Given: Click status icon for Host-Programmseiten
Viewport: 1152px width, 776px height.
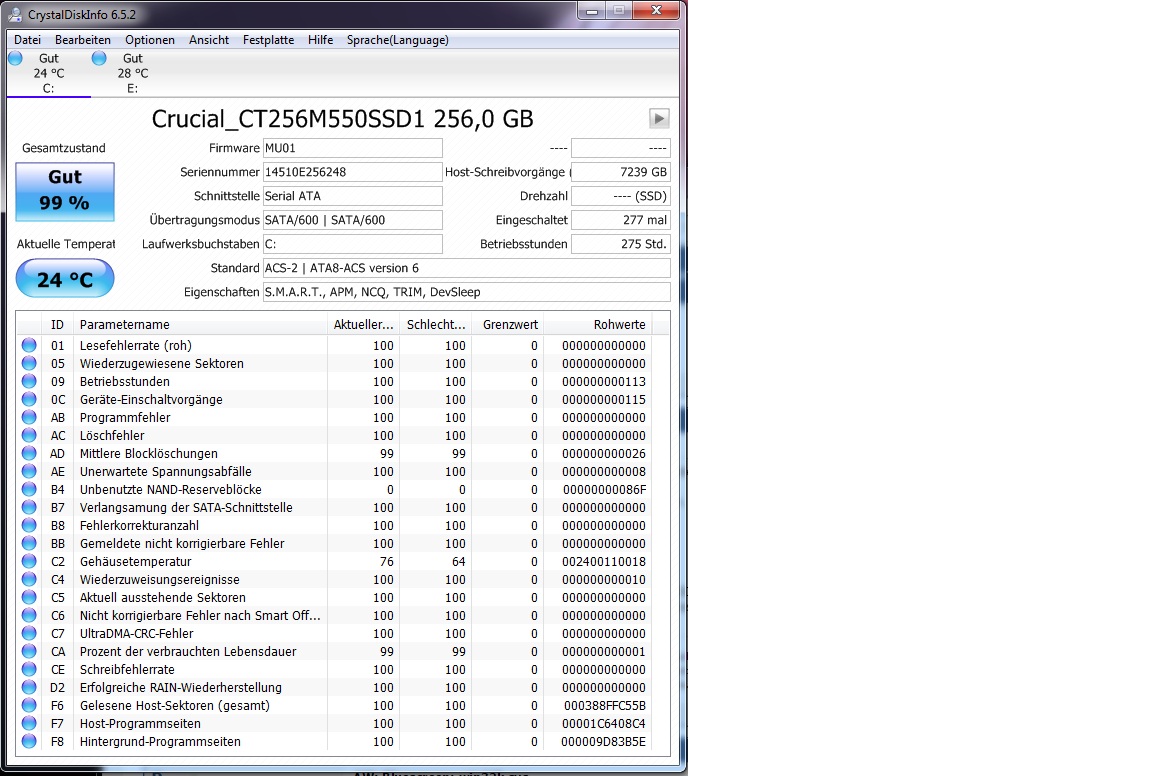Looking at the screenshot, I should click(x=29, y=723).
